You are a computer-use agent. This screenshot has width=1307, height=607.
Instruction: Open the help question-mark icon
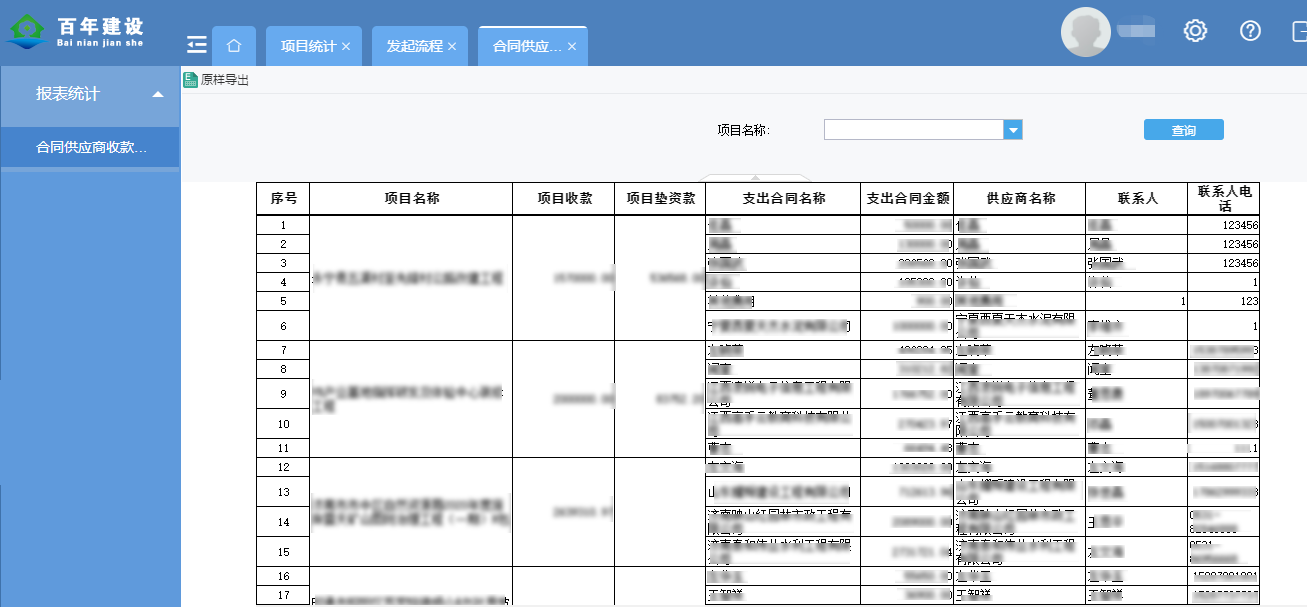[x=1250, y=31]
